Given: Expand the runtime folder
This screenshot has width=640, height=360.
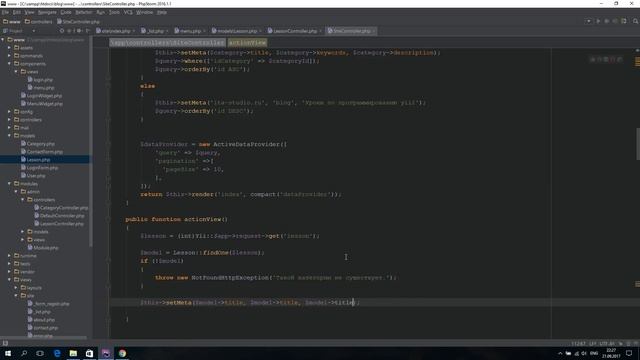Looking at the screenshot, I should coord(9,256).
